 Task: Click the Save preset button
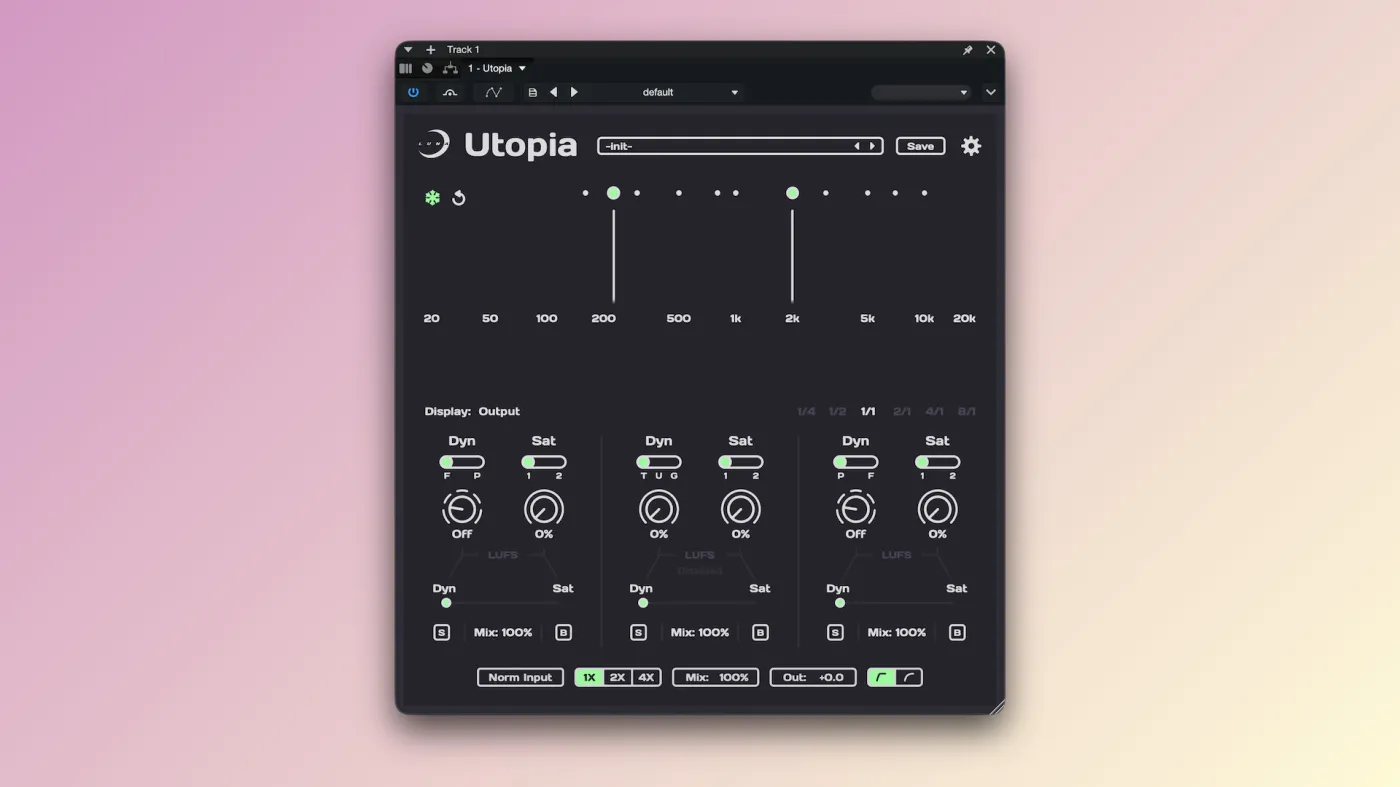[x=921, y=146]
